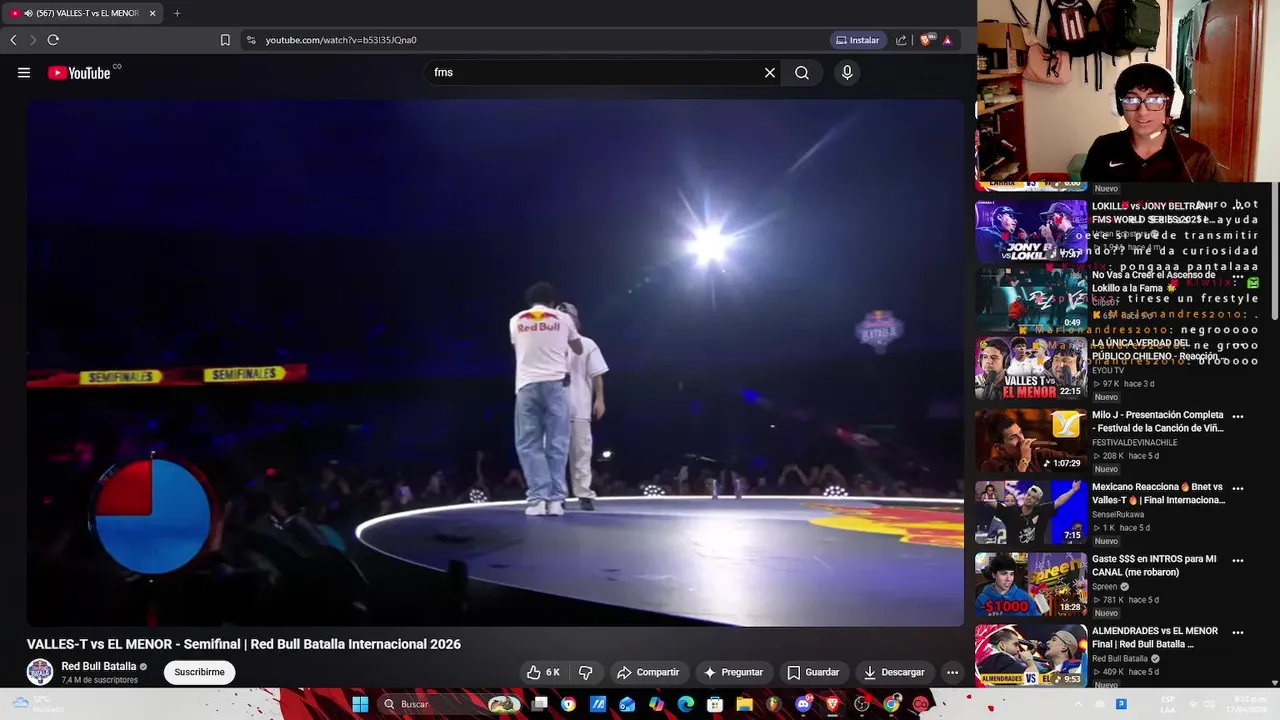
Task: Open options menu for ALMENDRADES vs EL MENOR video
Action: point(1238,633)
